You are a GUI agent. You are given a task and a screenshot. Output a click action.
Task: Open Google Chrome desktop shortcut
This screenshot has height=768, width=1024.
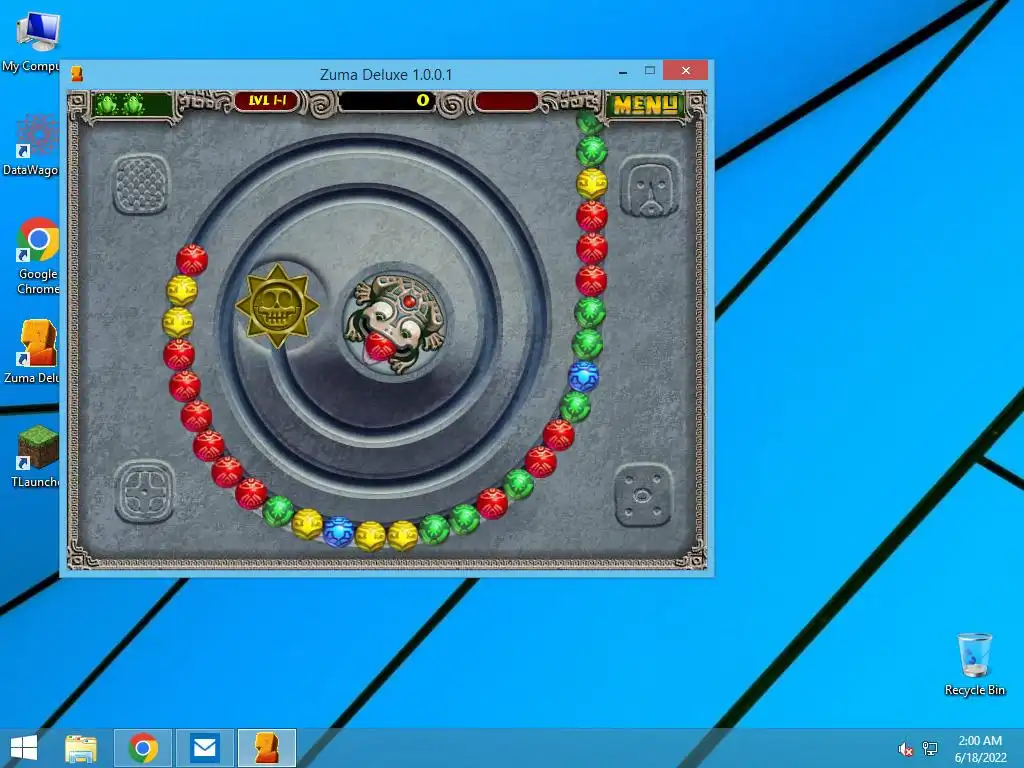37,256
